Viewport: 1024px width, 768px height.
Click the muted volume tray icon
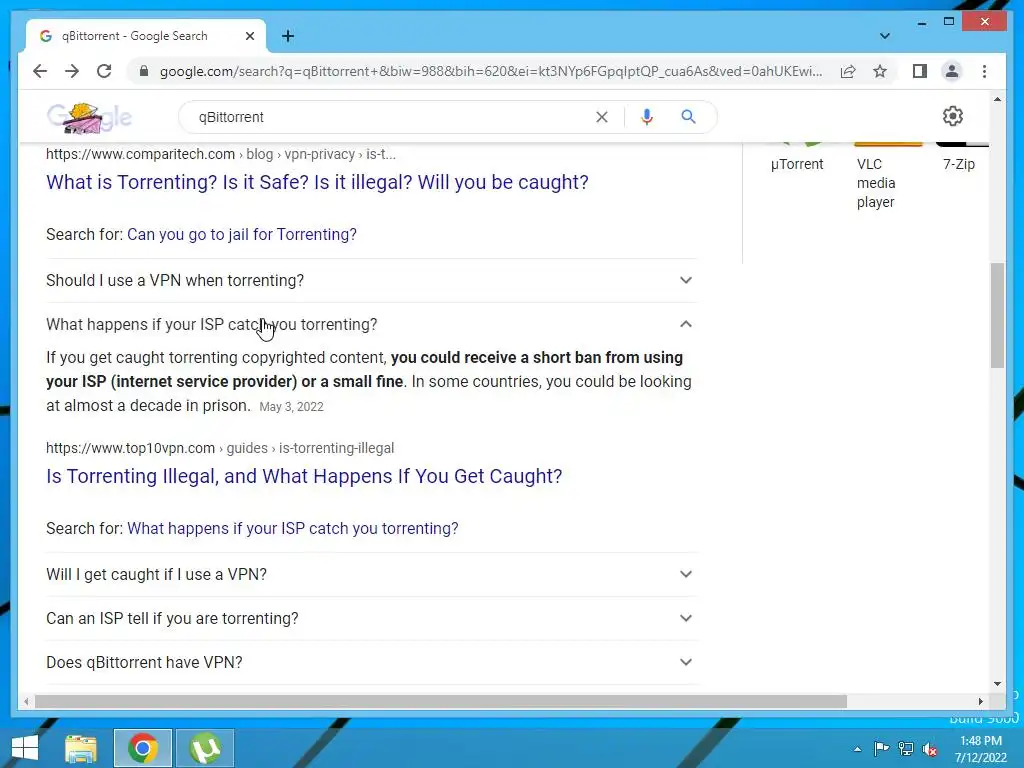tap(929, 749)
